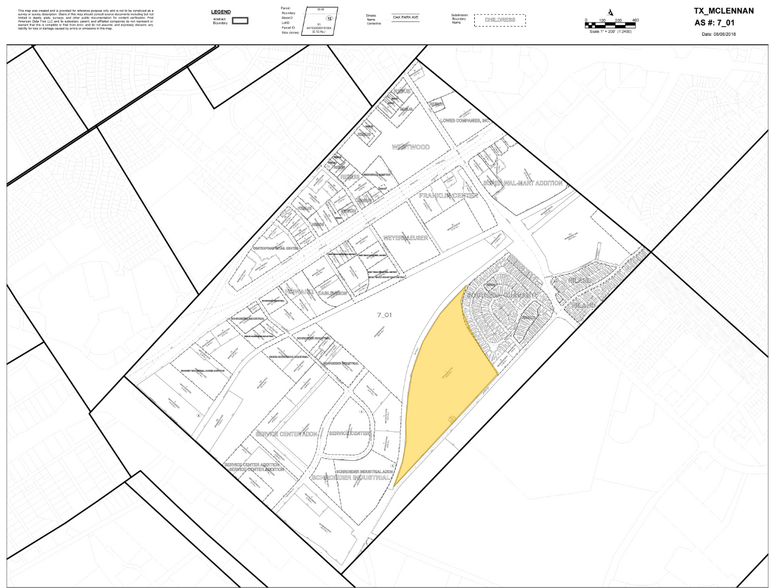
Task: Click the dashed subdivision boundary sample box
Action: (x=496, y=20)
